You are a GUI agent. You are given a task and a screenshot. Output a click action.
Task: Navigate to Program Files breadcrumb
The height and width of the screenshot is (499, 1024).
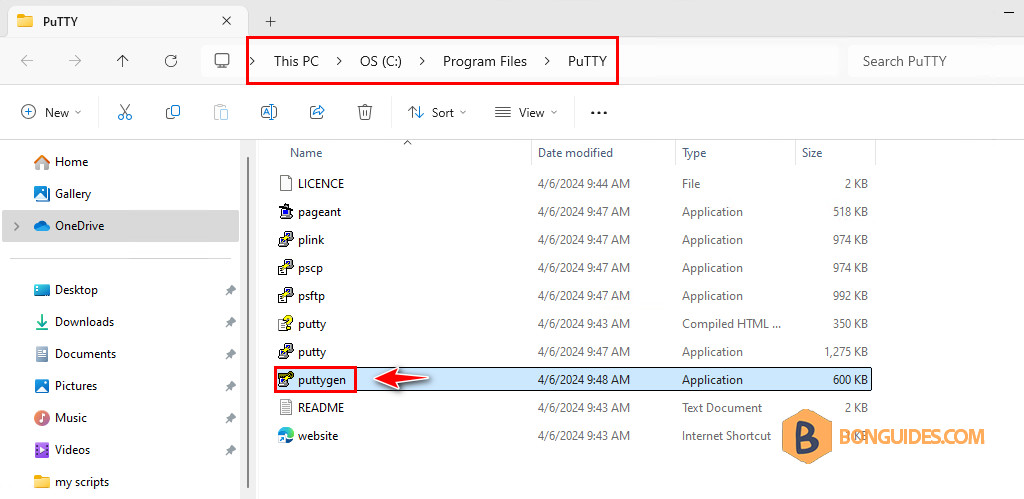(485, 61)
